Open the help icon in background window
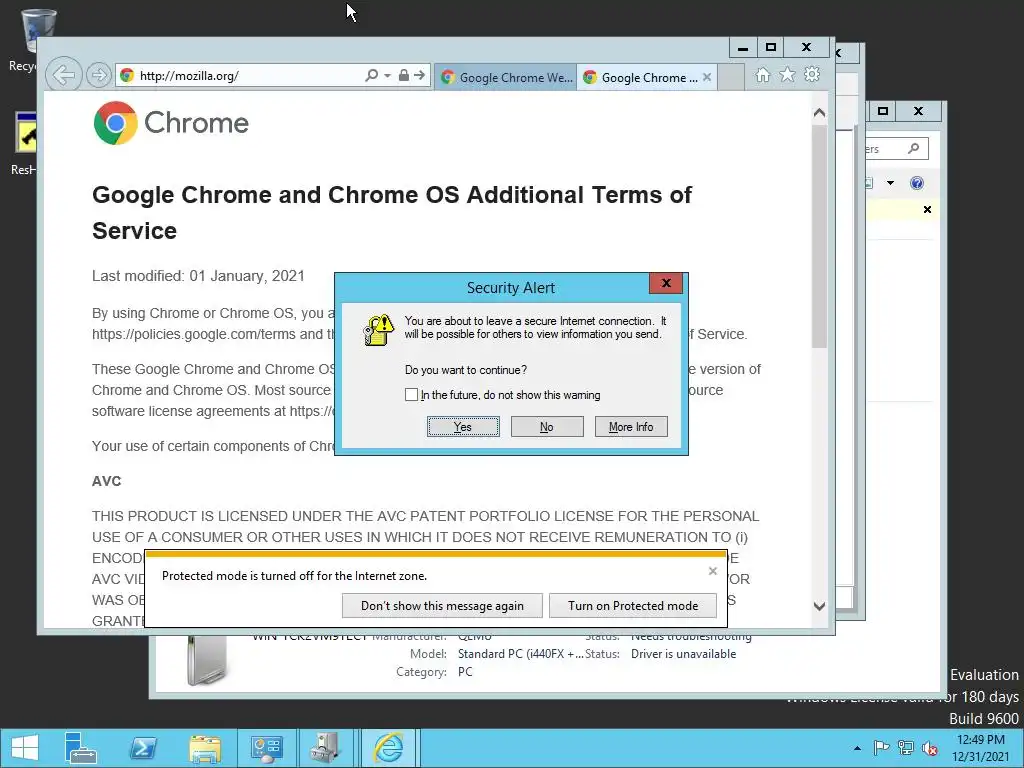This screenshot has width=1024, height=768. 917,183
